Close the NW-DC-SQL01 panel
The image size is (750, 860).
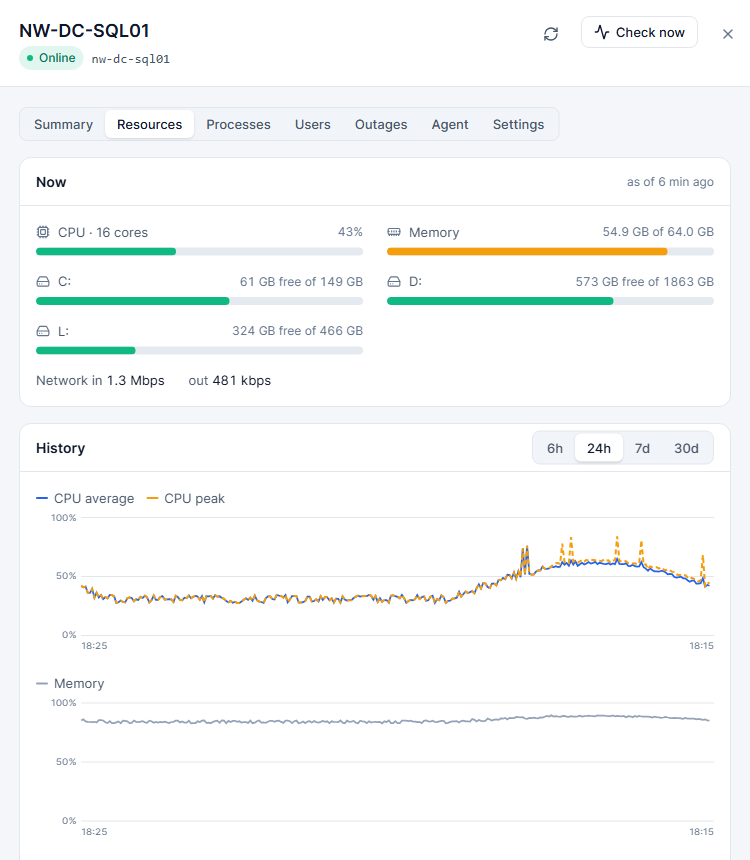tap(728, 34)
